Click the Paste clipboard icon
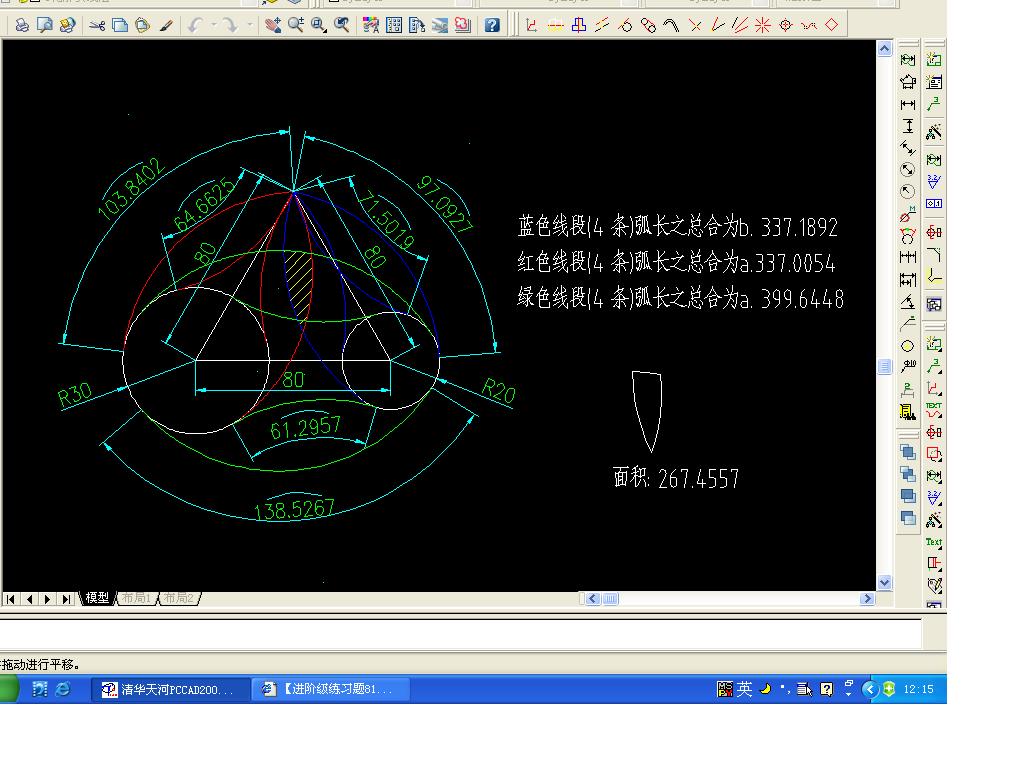1024x768 pixels. click(142, 25)
